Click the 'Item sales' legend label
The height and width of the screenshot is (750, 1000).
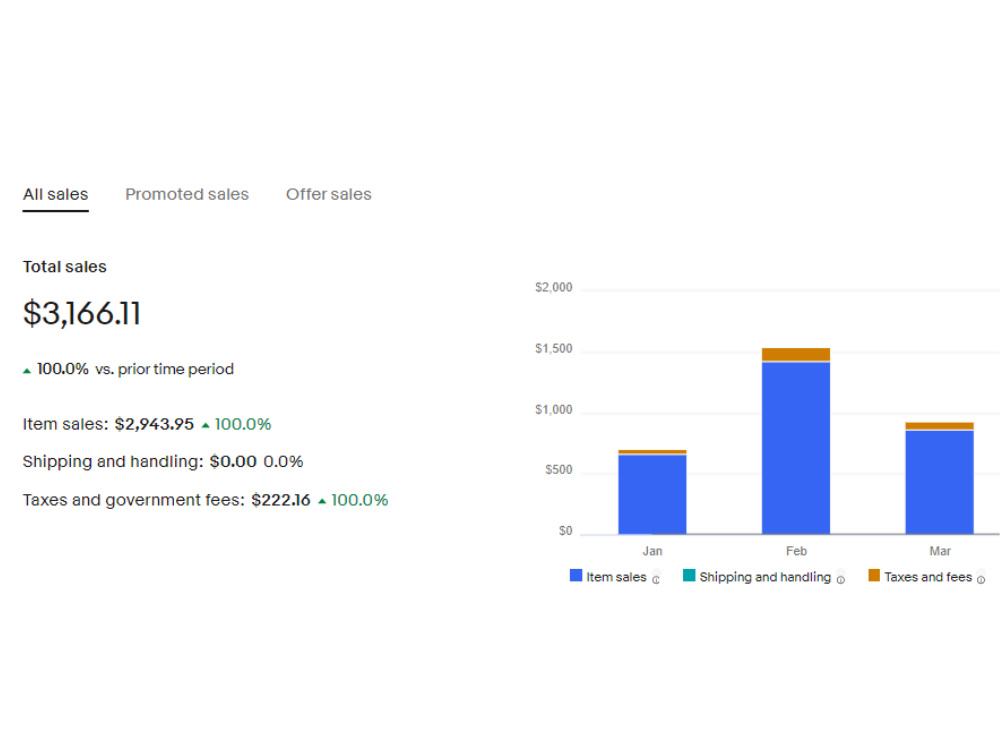[x=616, y=577]
